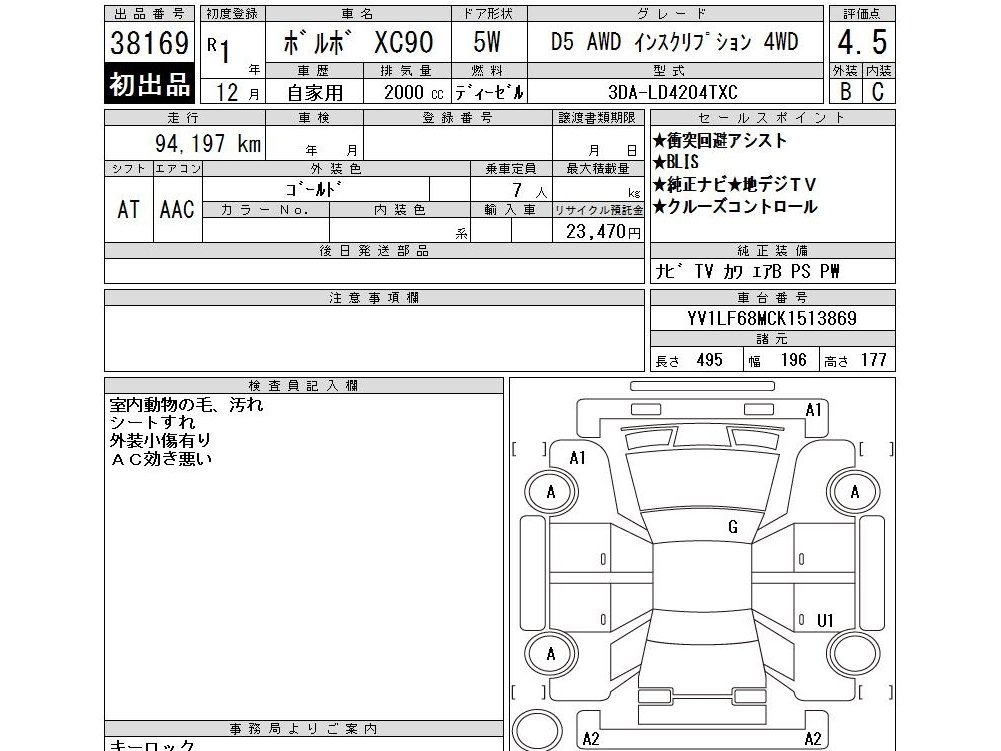
Task: Click A2 mark at bottom right bumper
Action: pos(813,739)
